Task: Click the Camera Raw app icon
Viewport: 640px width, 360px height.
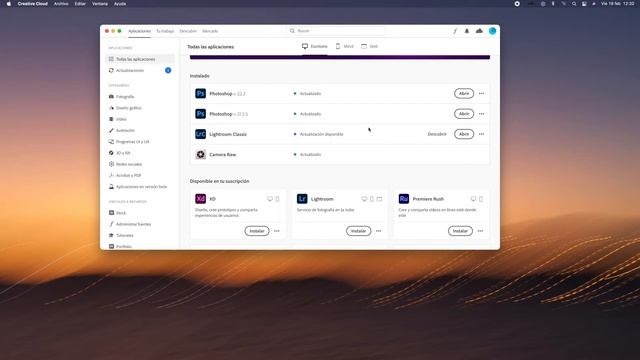Action: tap(200, 154)
